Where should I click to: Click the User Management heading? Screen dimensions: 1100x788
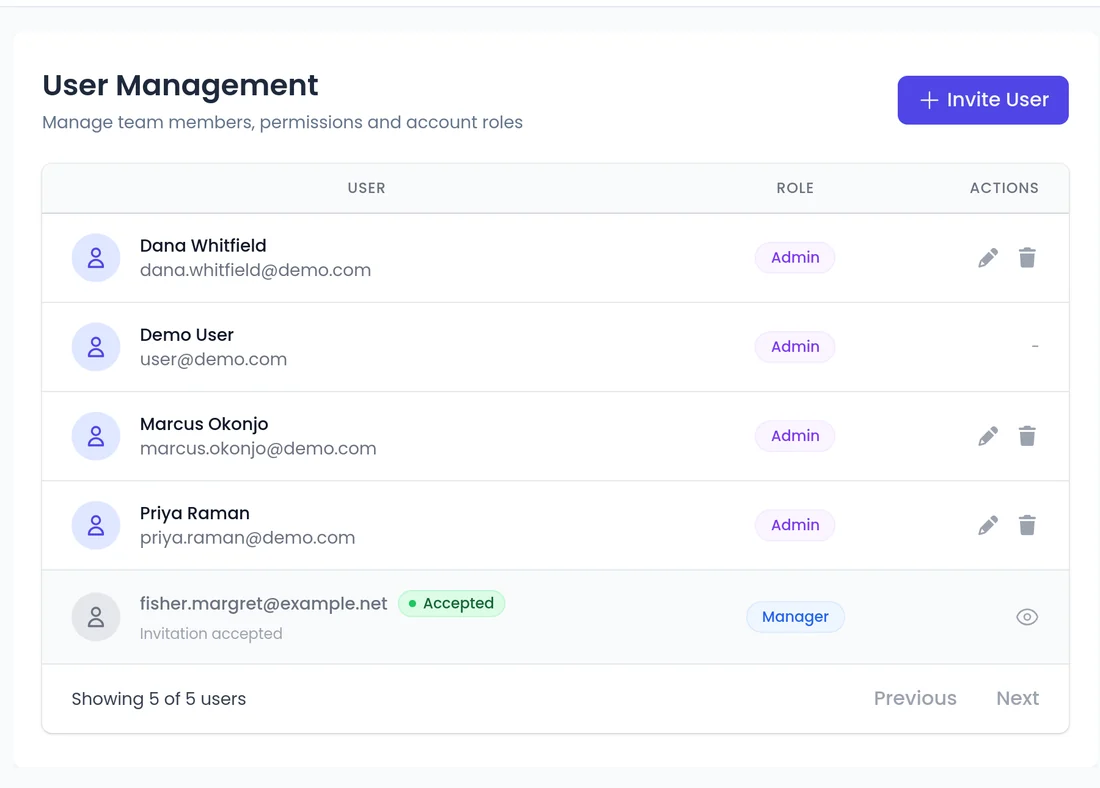click(180, 86)
